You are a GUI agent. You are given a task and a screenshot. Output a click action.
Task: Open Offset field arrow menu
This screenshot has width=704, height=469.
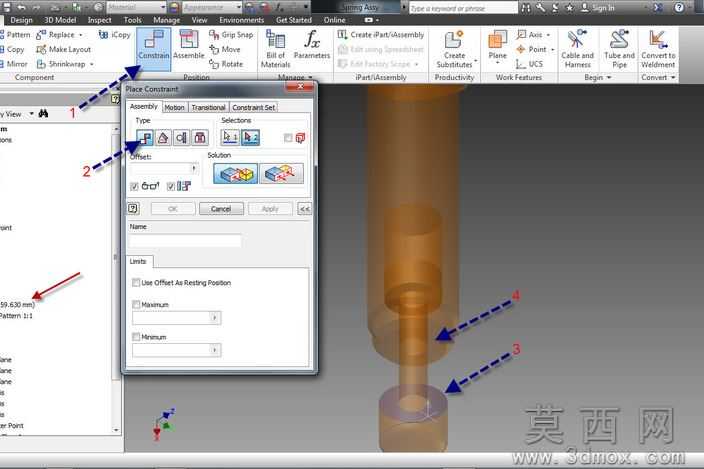194,168
